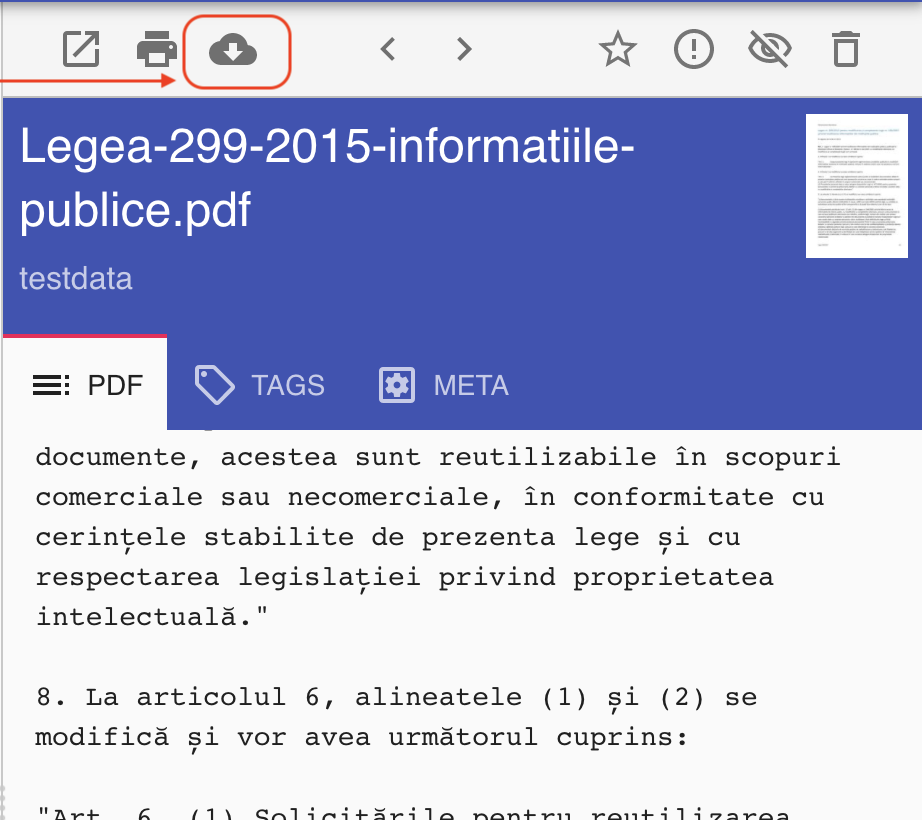
Task: Go to previous document with left chevron
Action: 389,49
